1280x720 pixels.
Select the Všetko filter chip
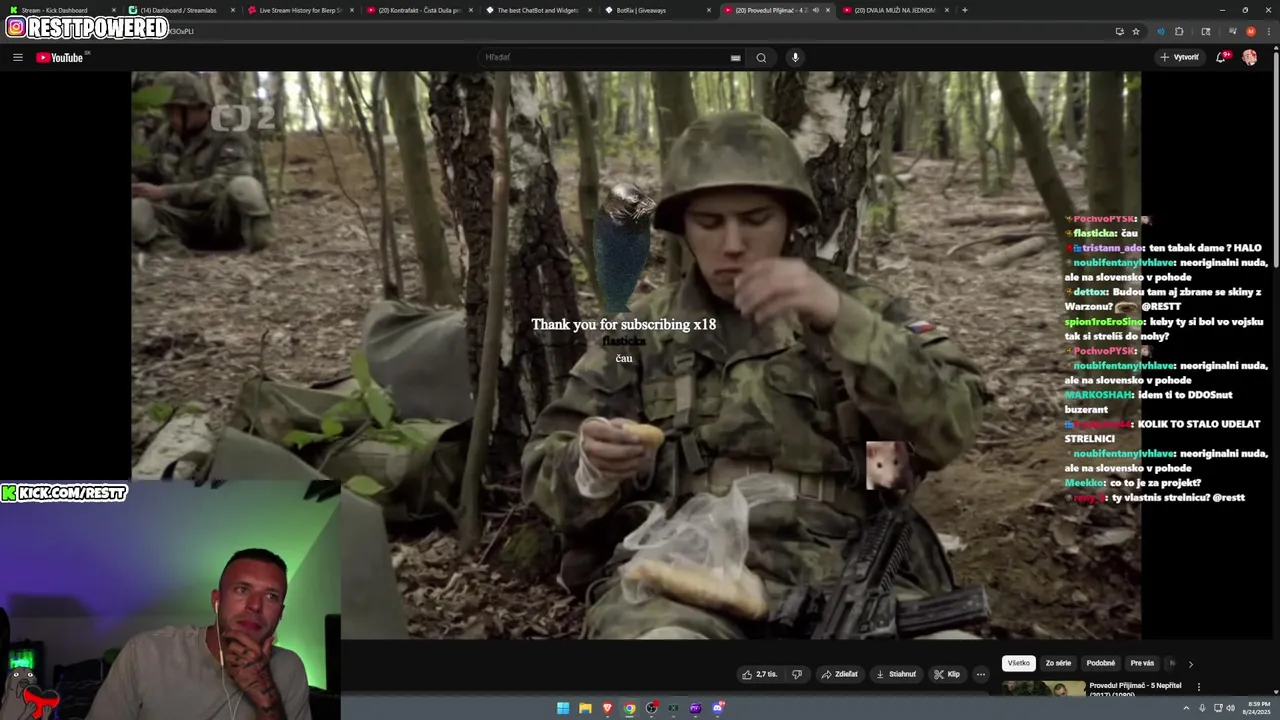tap(1018, 663)
